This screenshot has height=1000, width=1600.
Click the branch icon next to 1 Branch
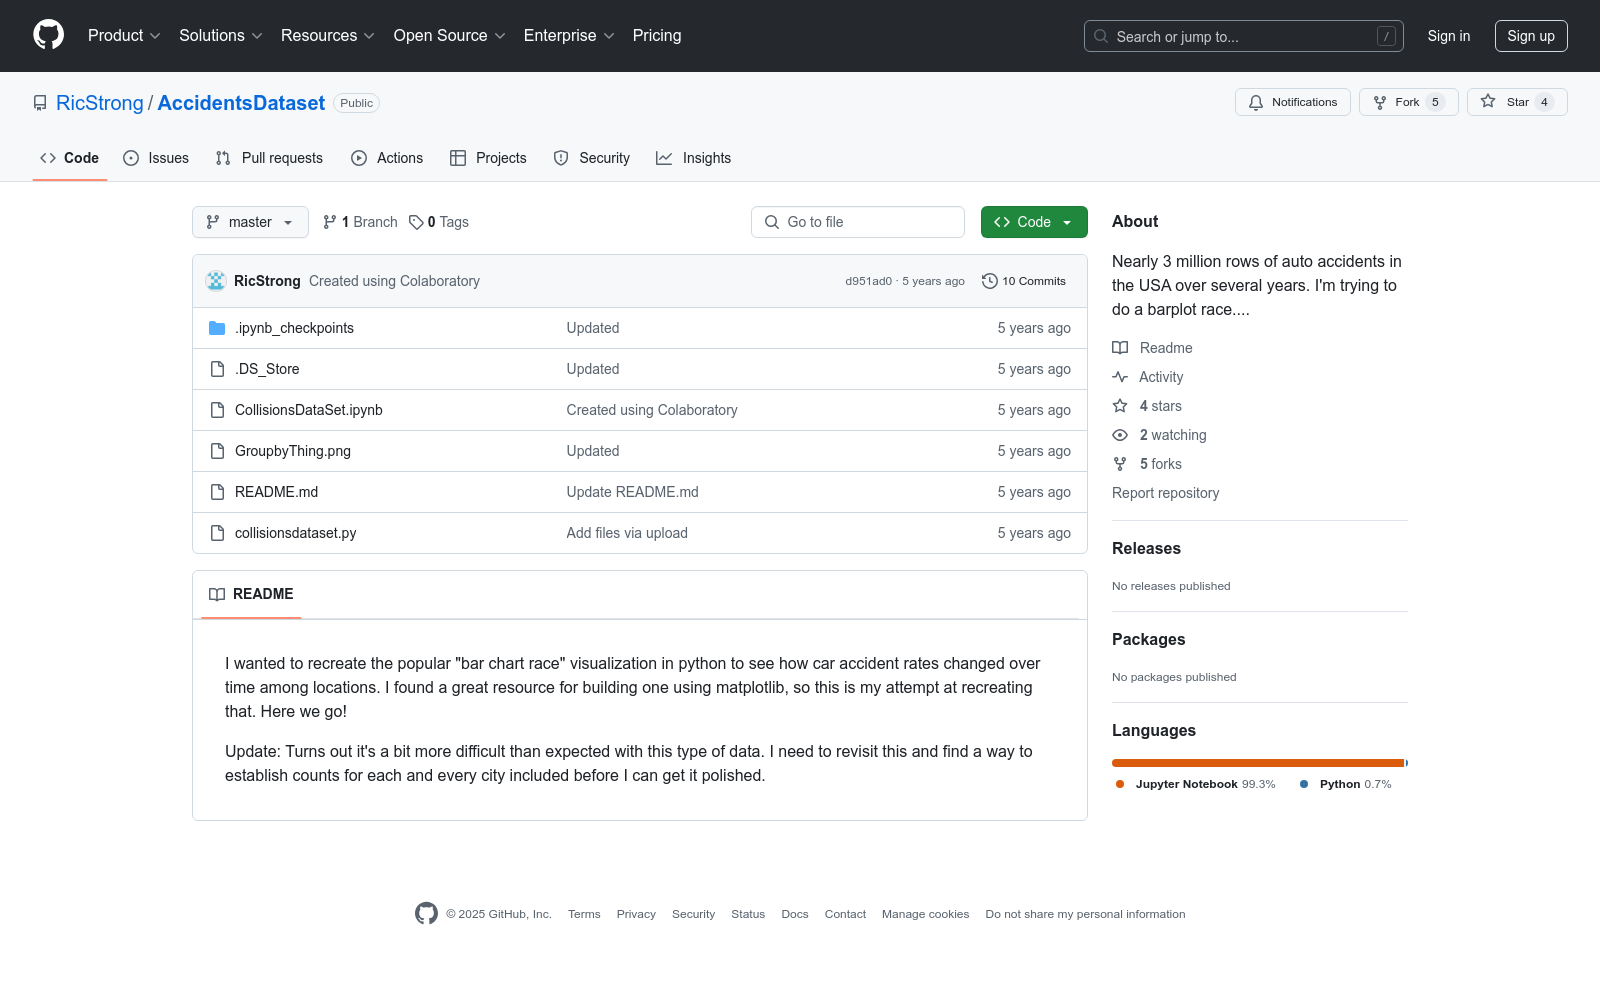pos(330,222)
